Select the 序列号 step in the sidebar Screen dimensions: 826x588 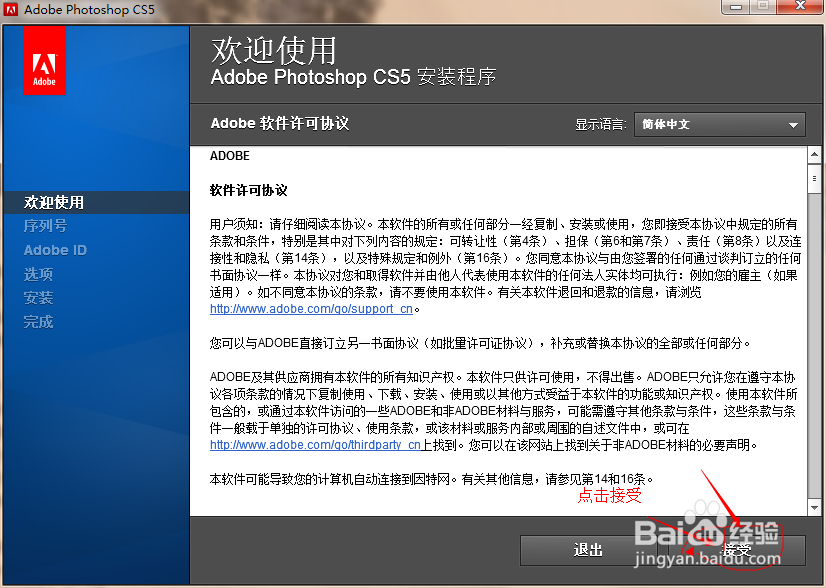point(45,226)
